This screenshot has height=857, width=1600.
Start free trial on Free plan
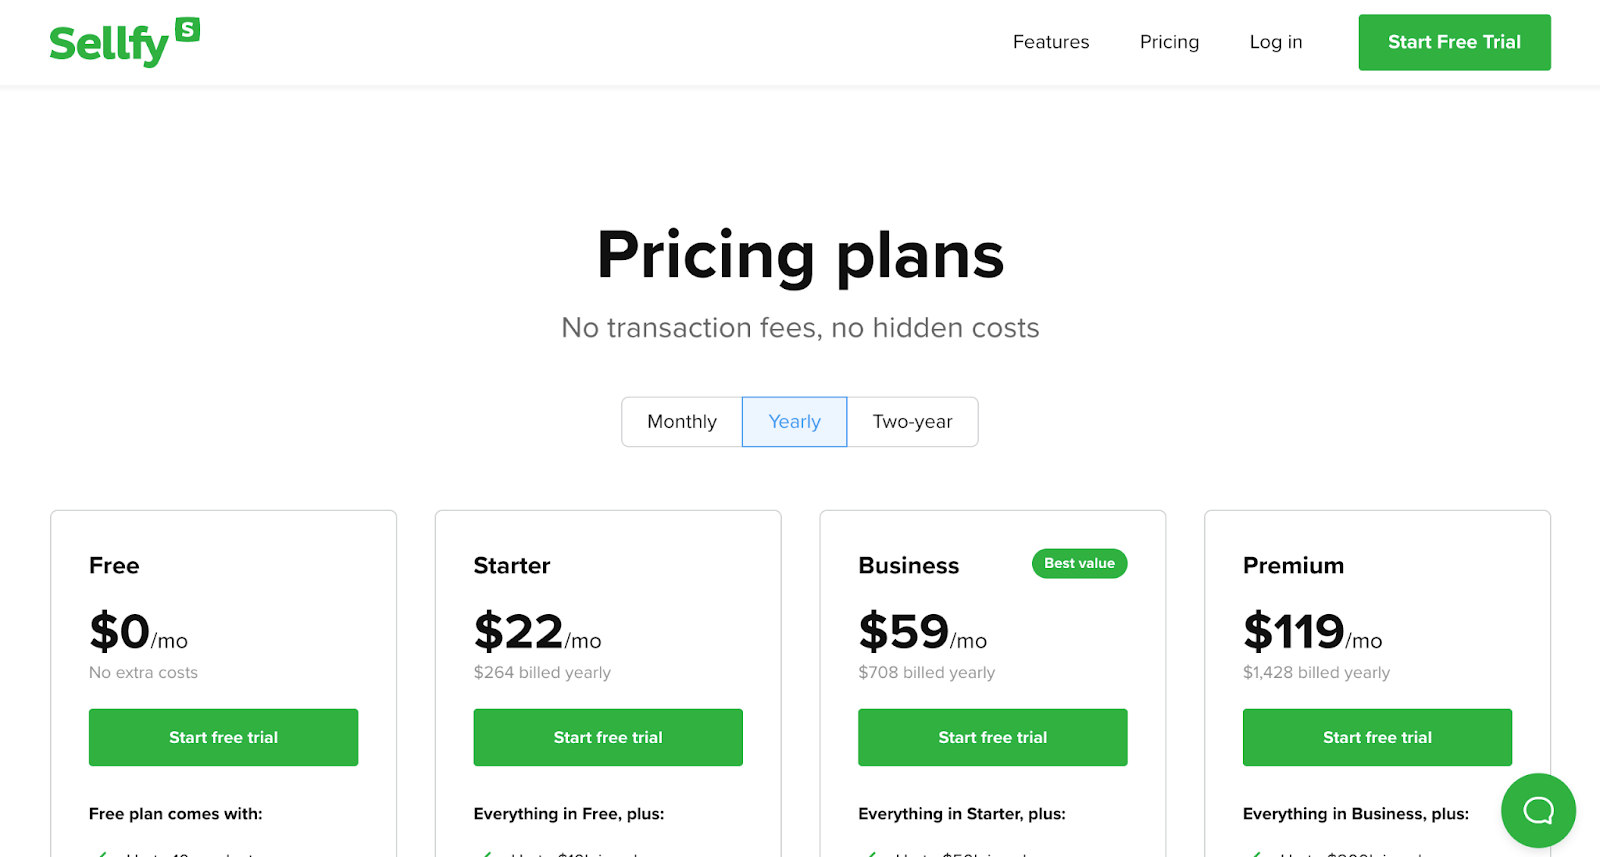pos(223,737)
